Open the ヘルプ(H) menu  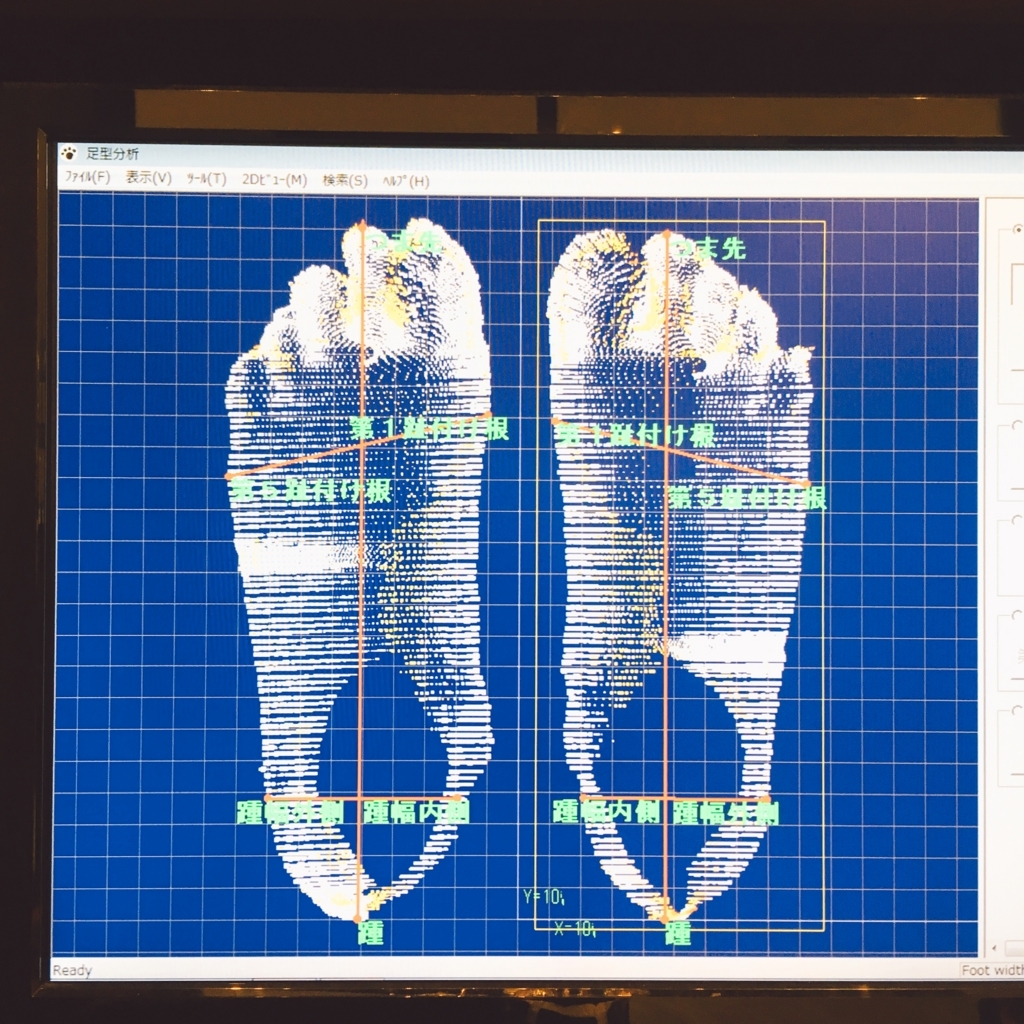(406, 182)
